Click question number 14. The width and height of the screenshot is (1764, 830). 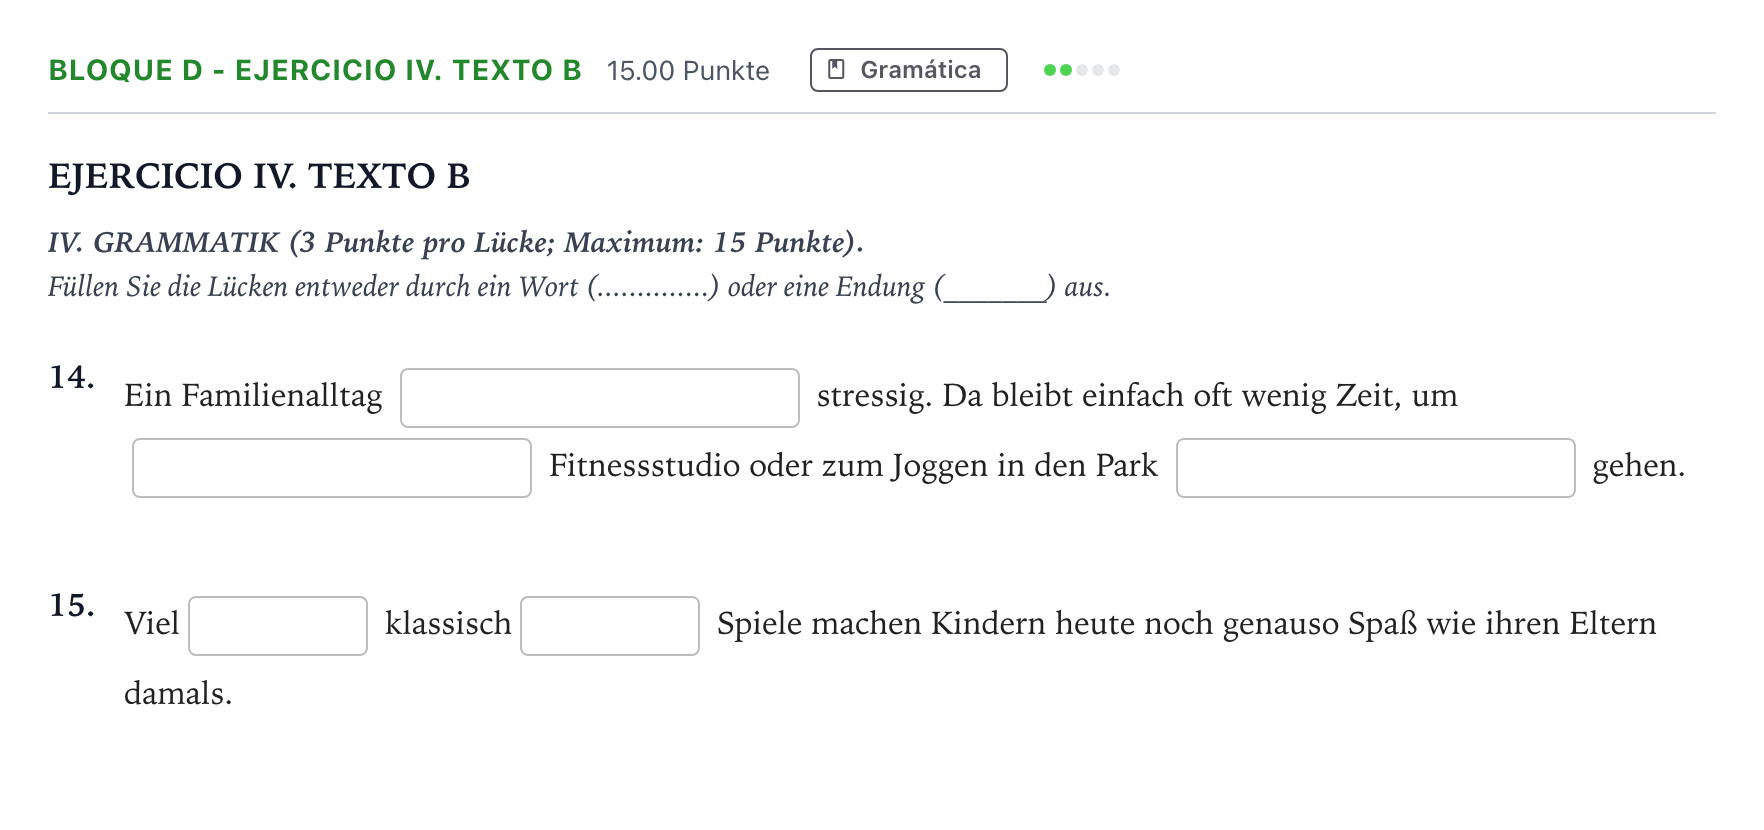(x=72, y=378)
